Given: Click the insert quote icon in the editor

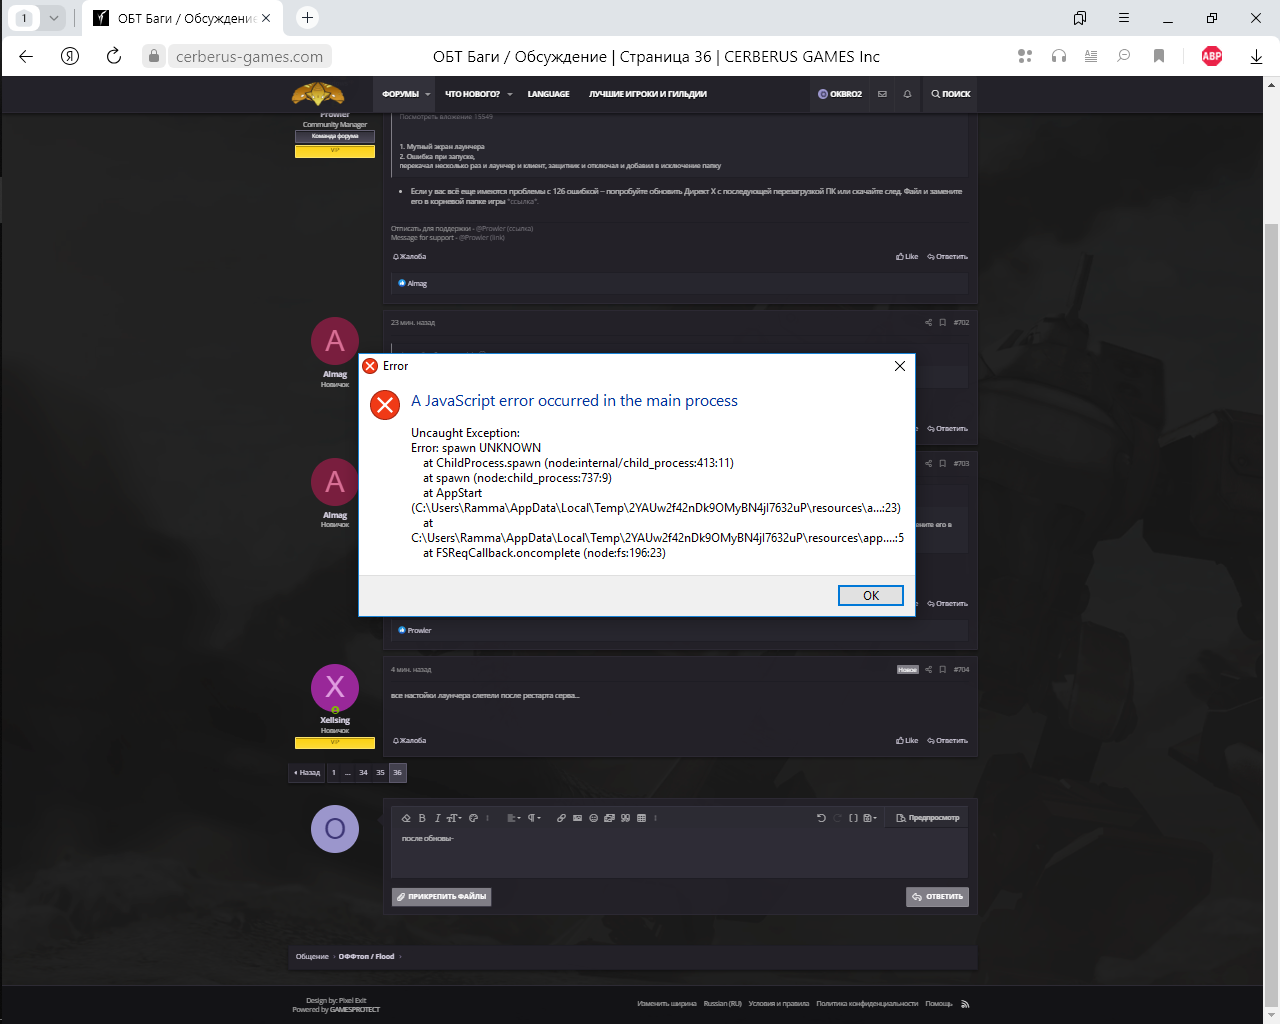Looking at the screenshot, I should [x=625, y=818].
